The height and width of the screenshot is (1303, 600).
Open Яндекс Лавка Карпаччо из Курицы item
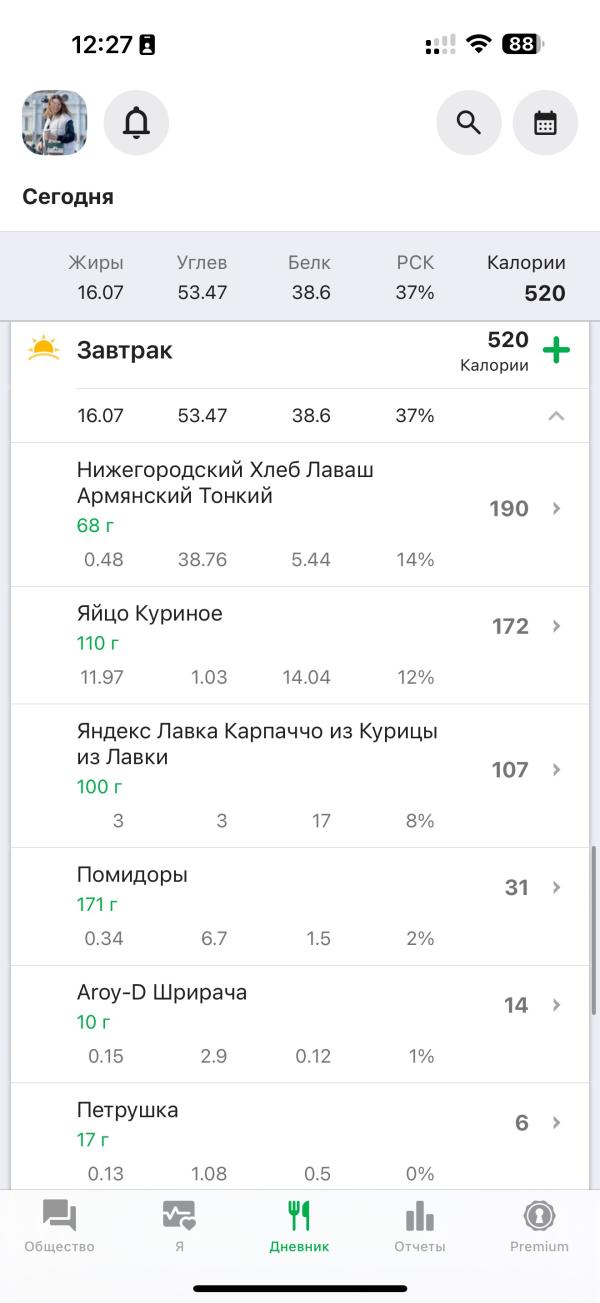point(258,745)
